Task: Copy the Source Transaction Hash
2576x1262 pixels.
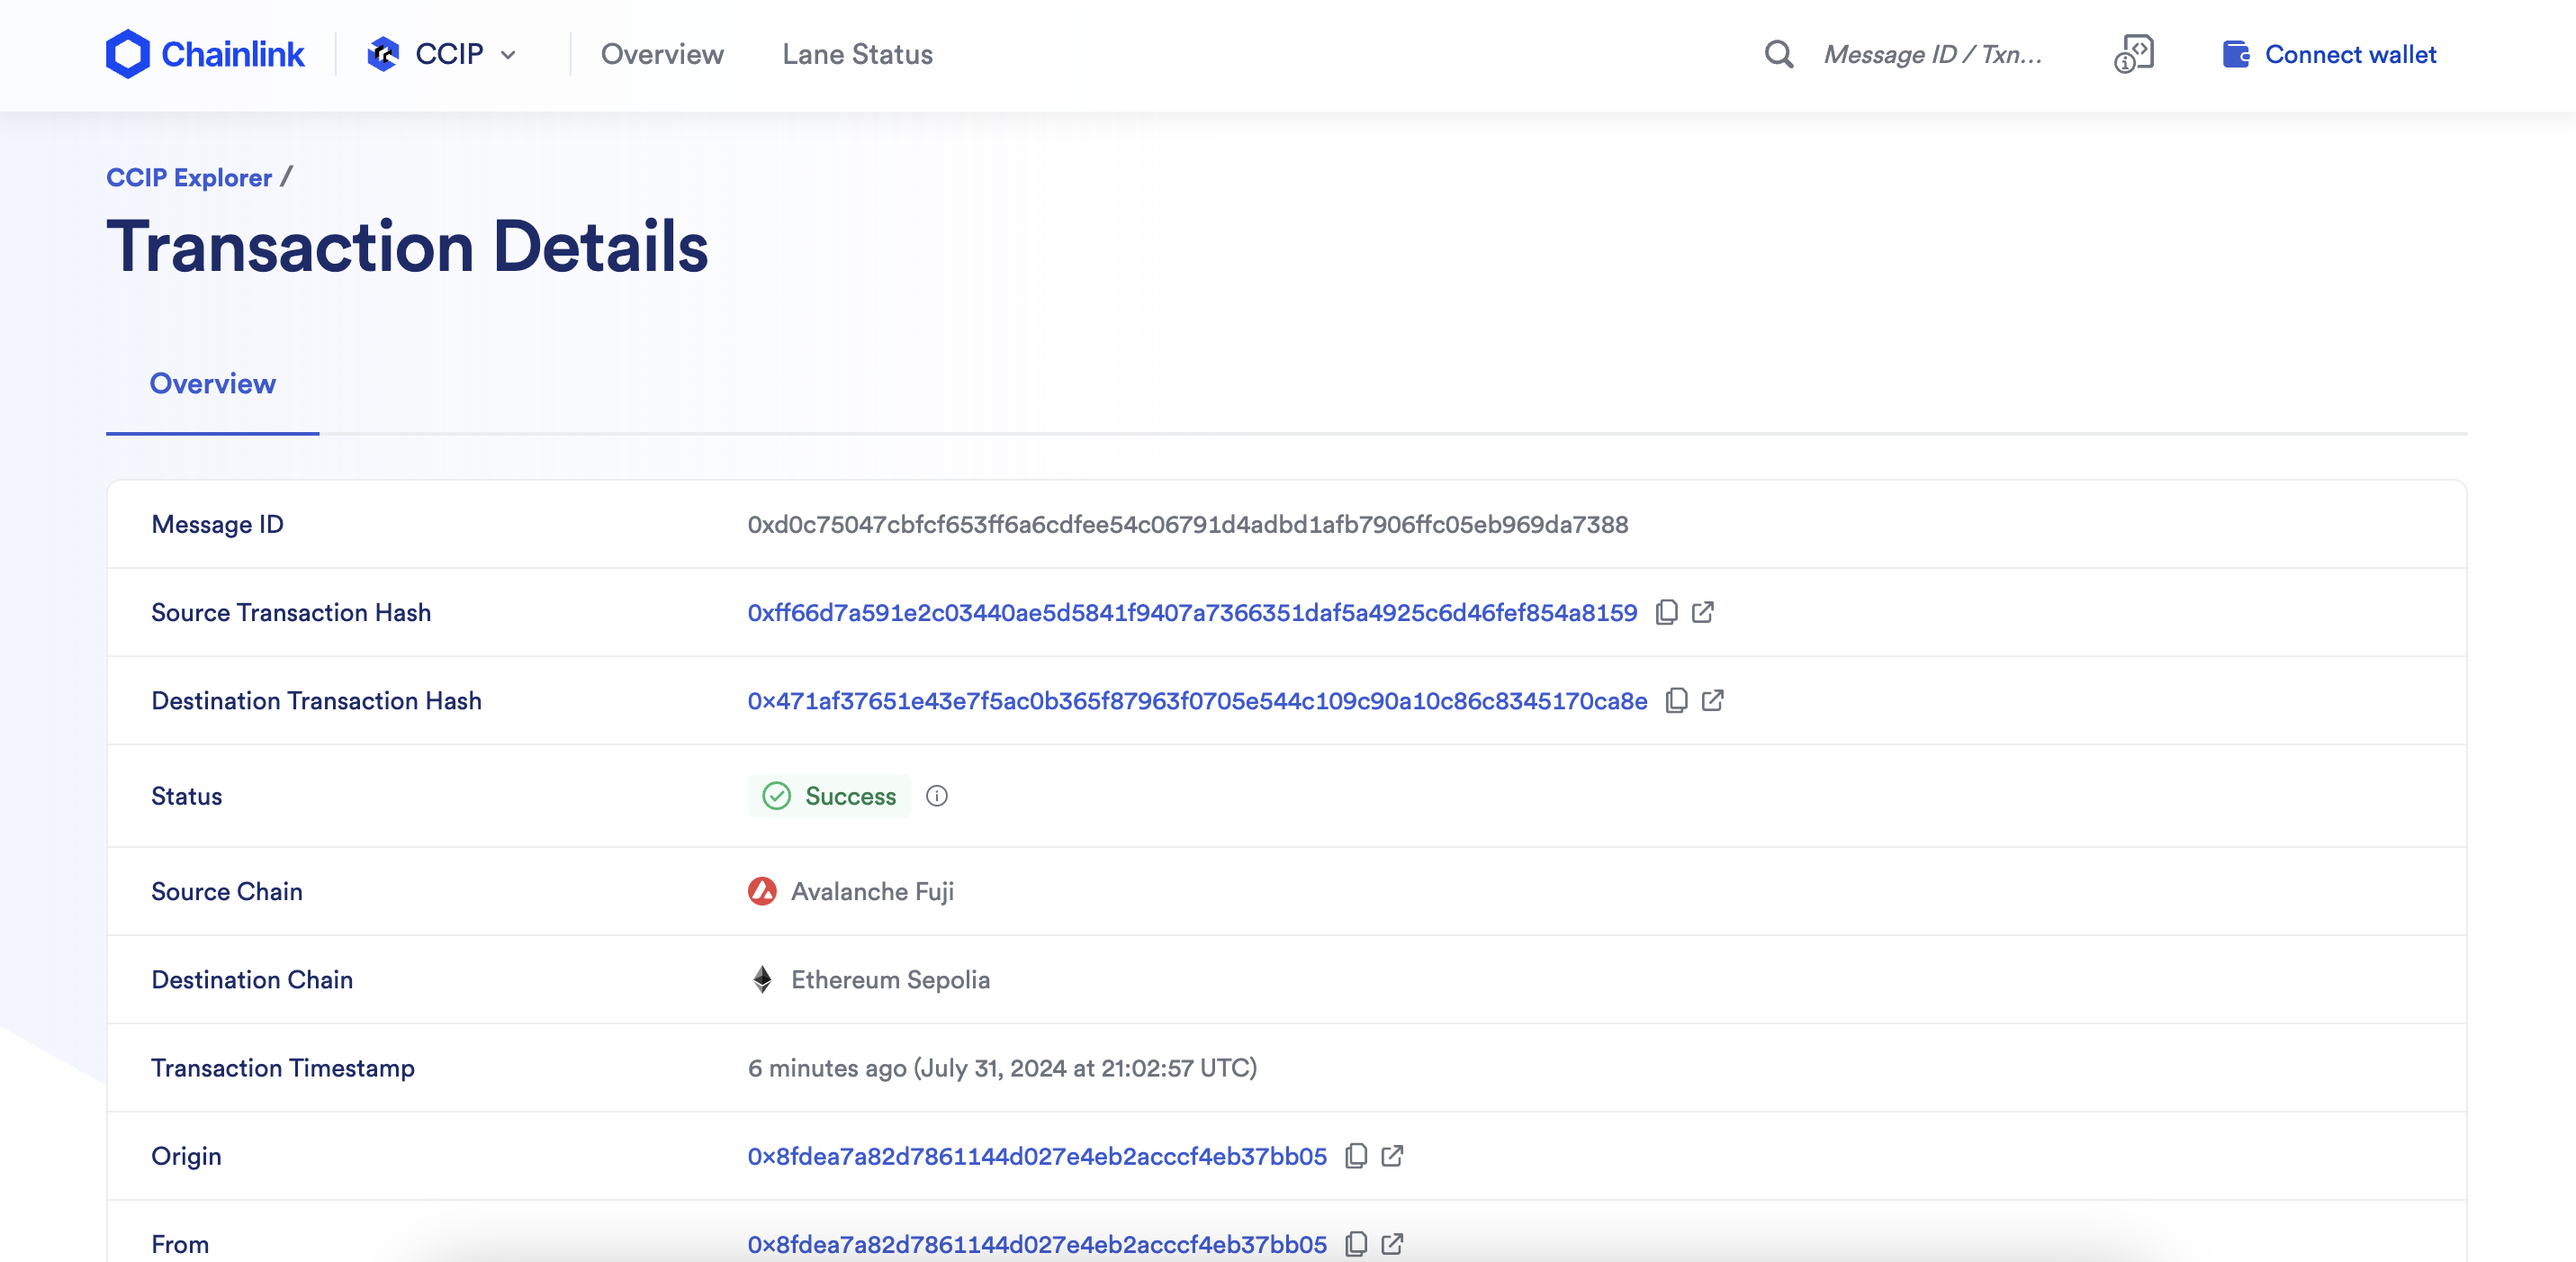Action: (1666, 612)
